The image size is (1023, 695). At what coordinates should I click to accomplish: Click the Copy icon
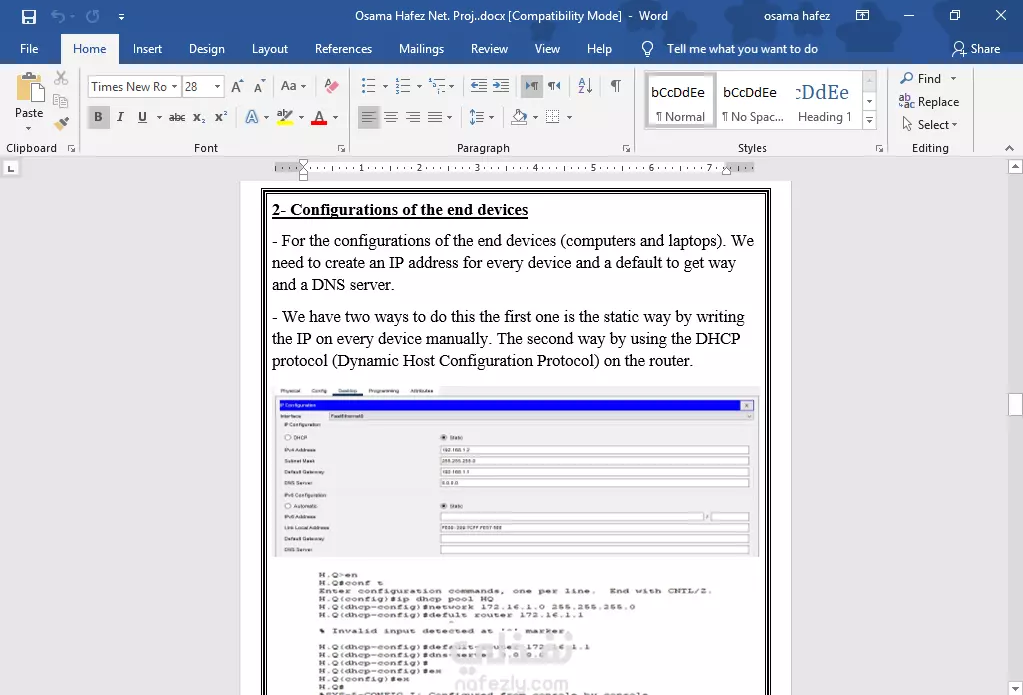tap(61, 100)
